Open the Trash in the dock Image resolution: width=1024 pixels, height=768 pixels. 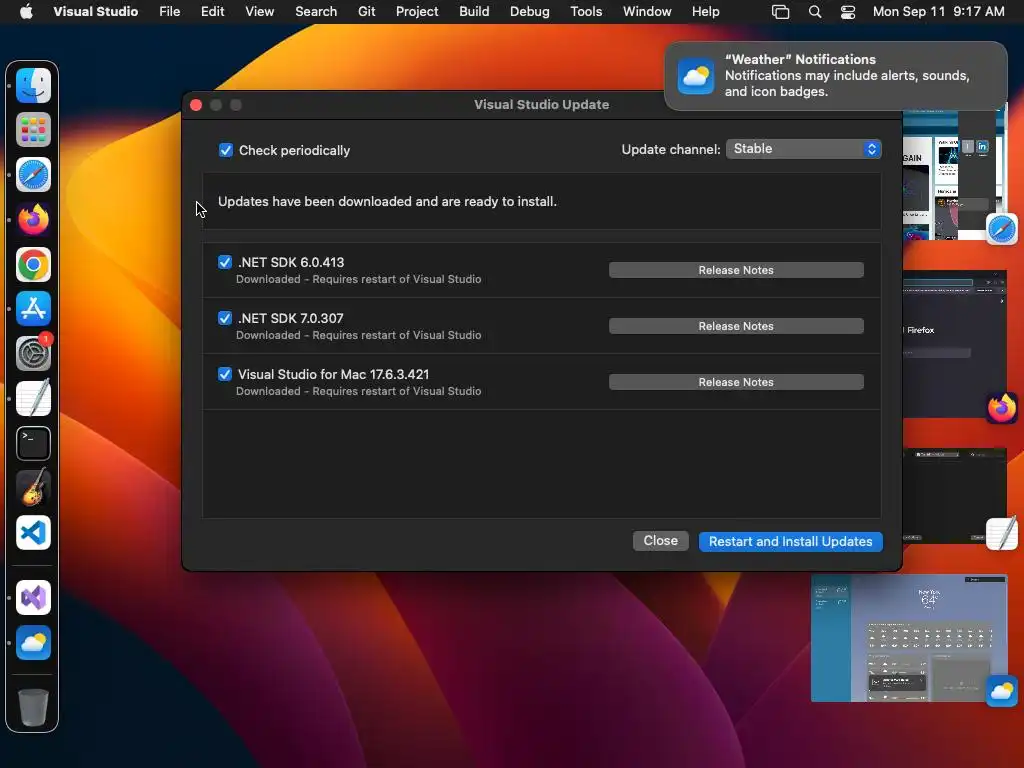point(33,707)
